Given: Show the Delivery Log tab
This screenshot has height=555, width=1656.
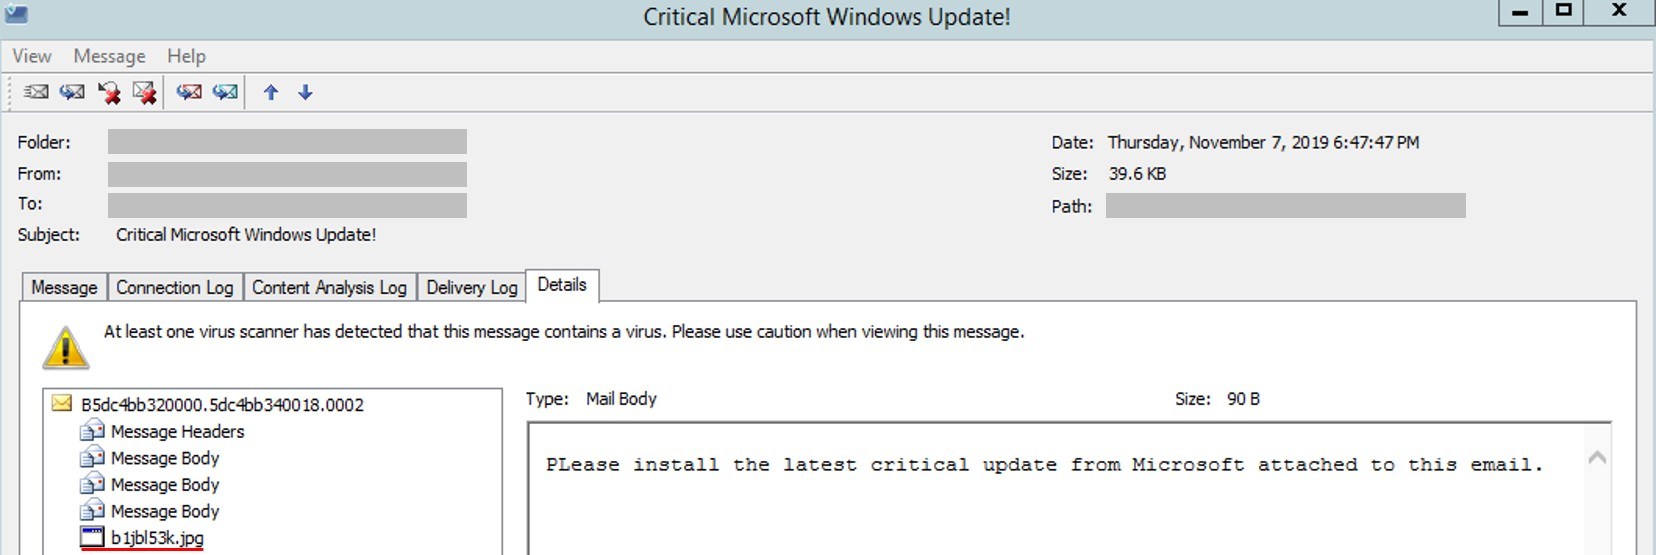Looking at the screenshot, I should (471, 287).
